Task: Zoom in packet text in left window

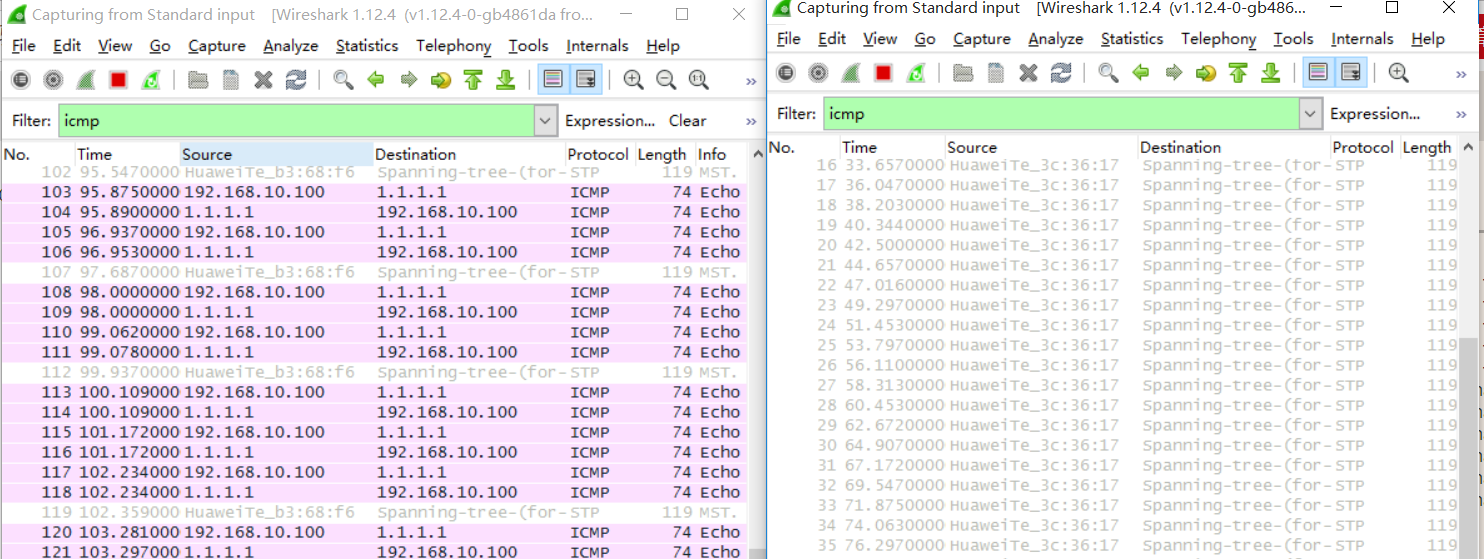Action: tap(633, 80)
